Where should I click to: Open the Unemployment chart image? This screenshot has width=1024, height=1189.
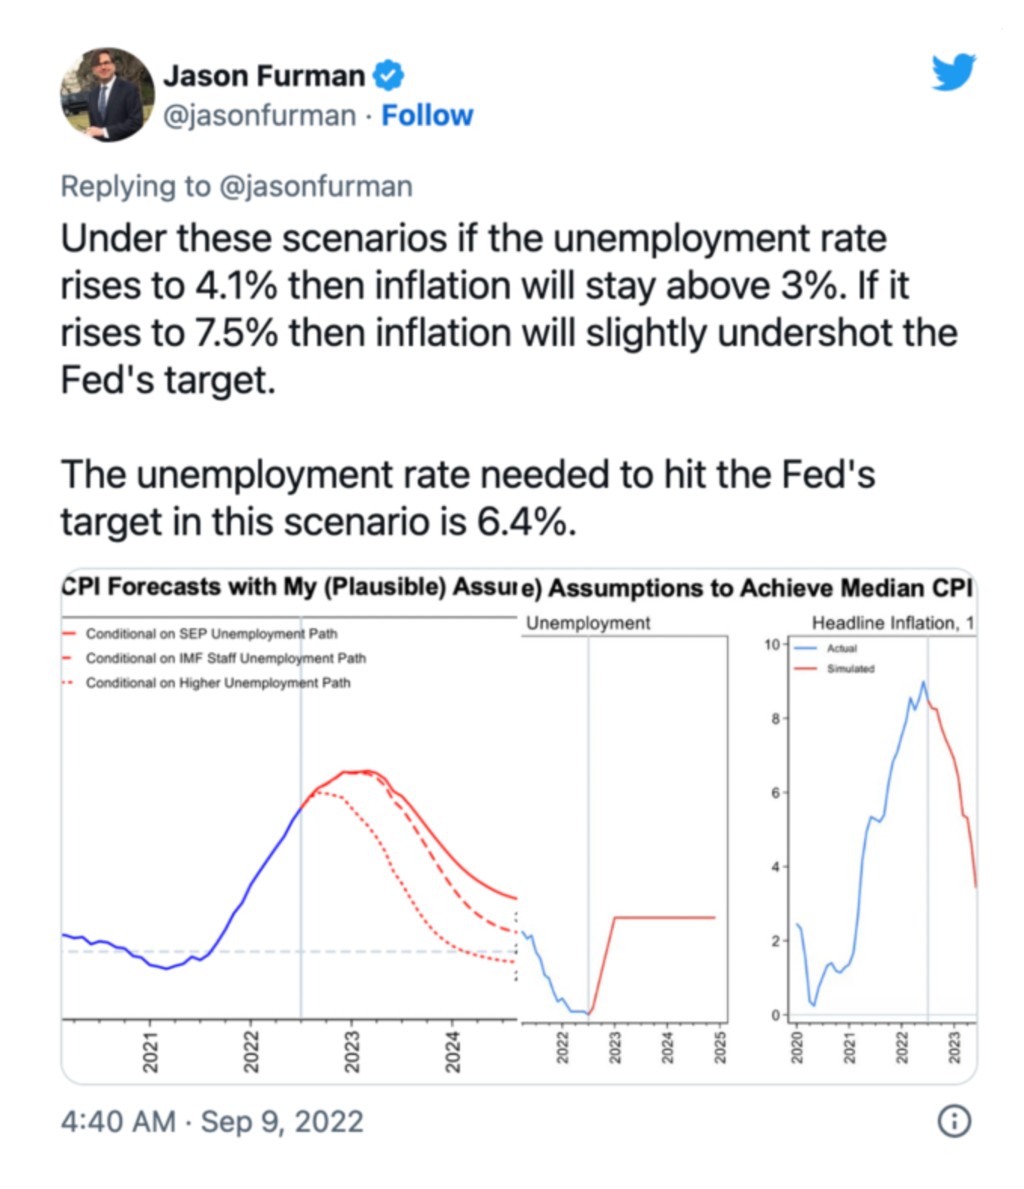tap(622, 830)
